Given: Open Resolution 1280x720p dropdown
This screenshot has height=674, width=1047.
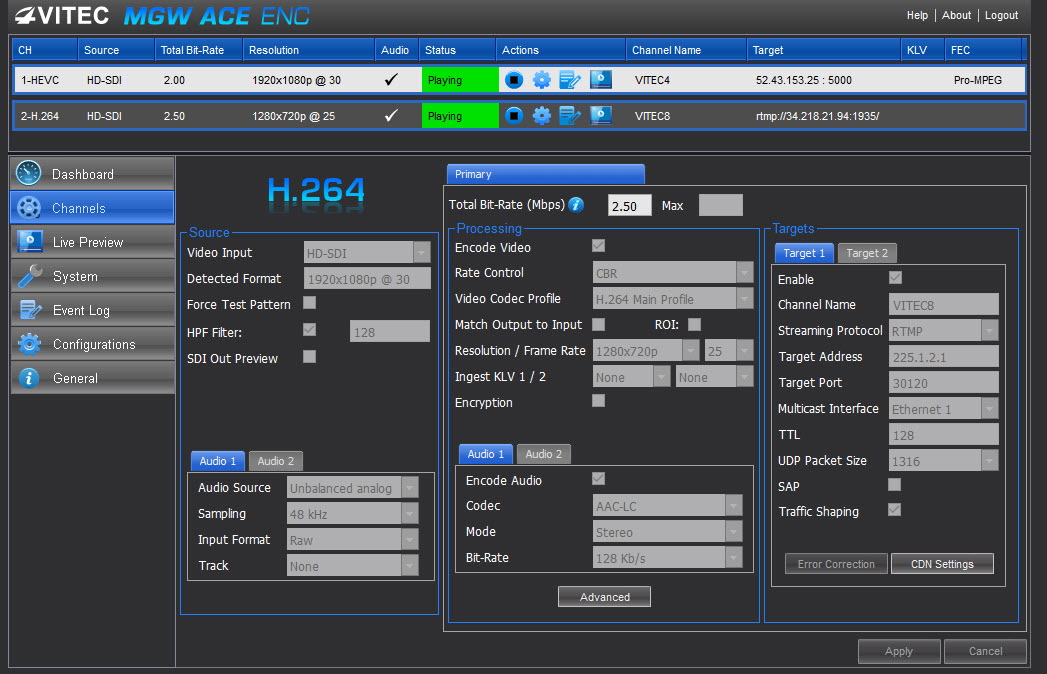Looking at the screenshot, I should tap(646, 351).
